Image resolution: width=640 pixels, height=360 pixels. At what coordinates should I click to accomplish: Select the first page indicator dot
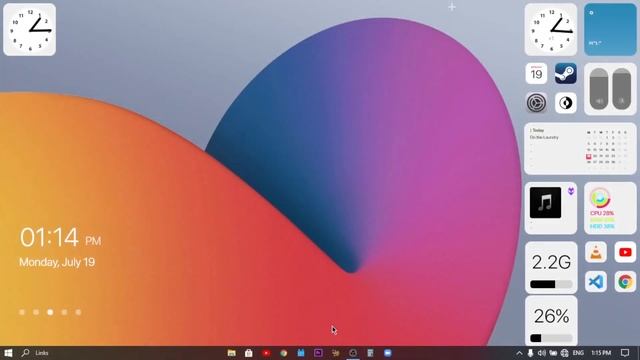[22, 312]
